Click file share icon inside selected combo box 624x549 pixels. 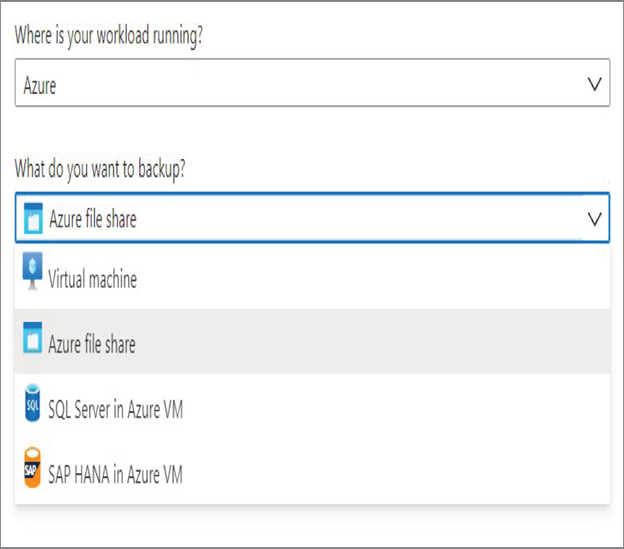[x=33, y=218]
